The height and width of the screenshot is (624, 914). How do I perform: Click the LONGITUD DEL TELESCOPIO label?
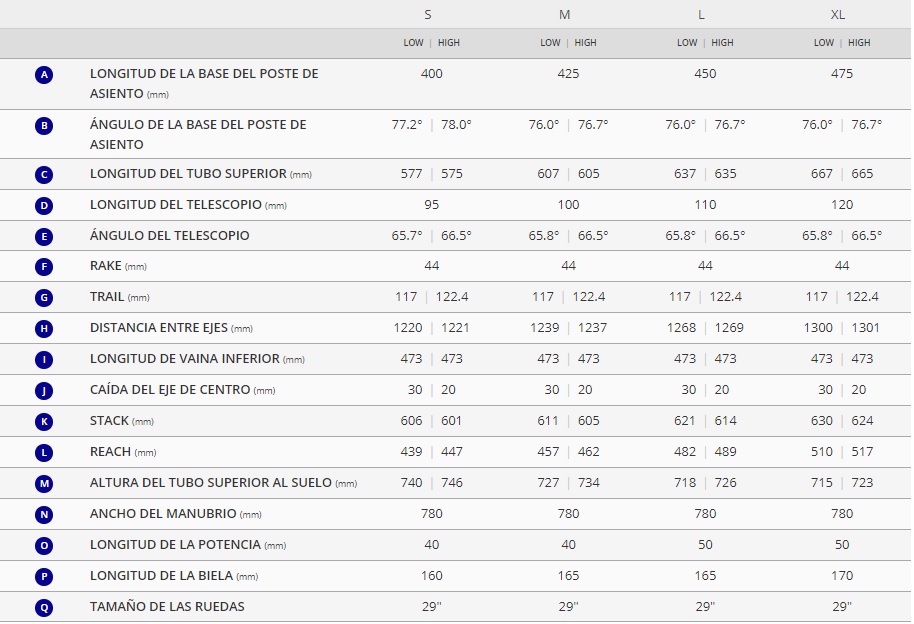[175, 205]
